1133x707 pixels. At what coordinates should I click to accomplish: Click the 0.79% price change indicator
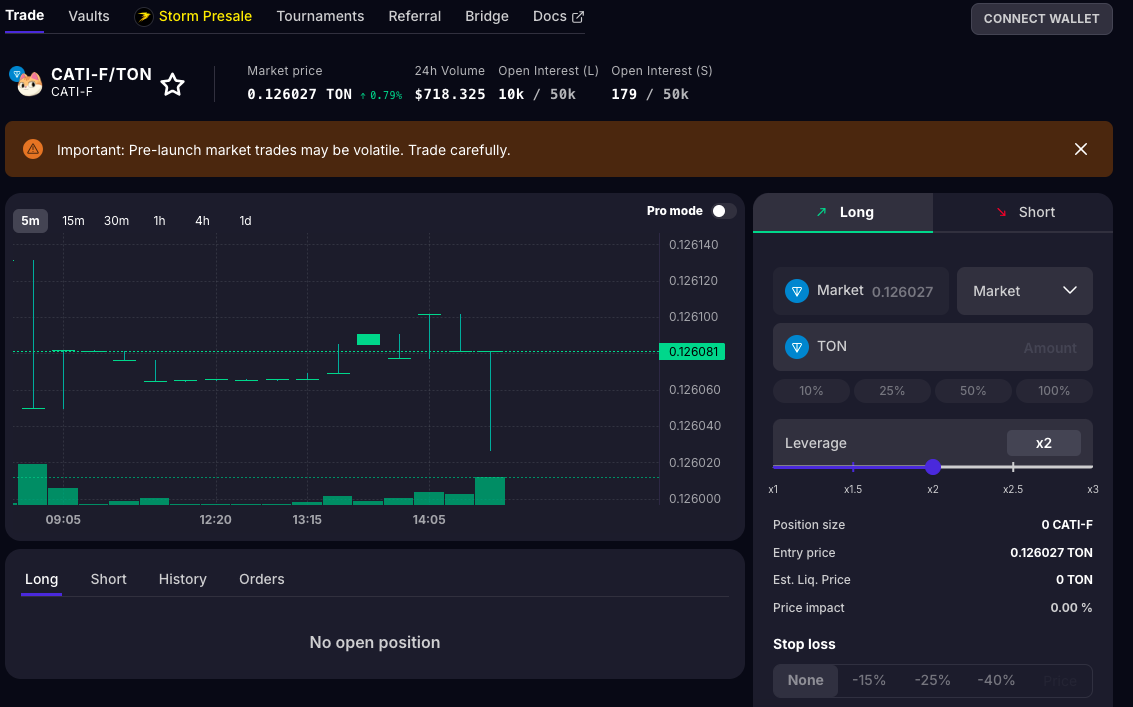click(x=381, y=95)
